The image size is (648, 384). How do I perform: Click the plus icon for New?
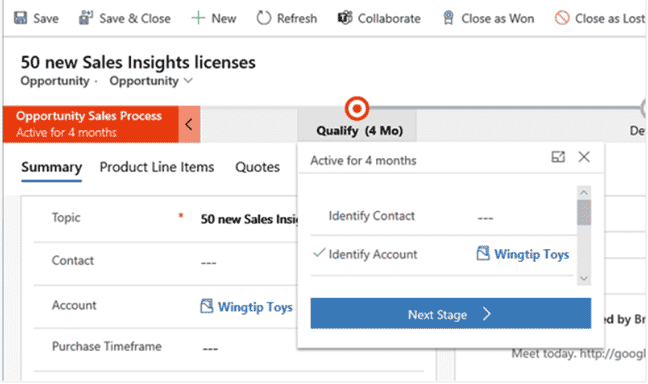(198, 18)
